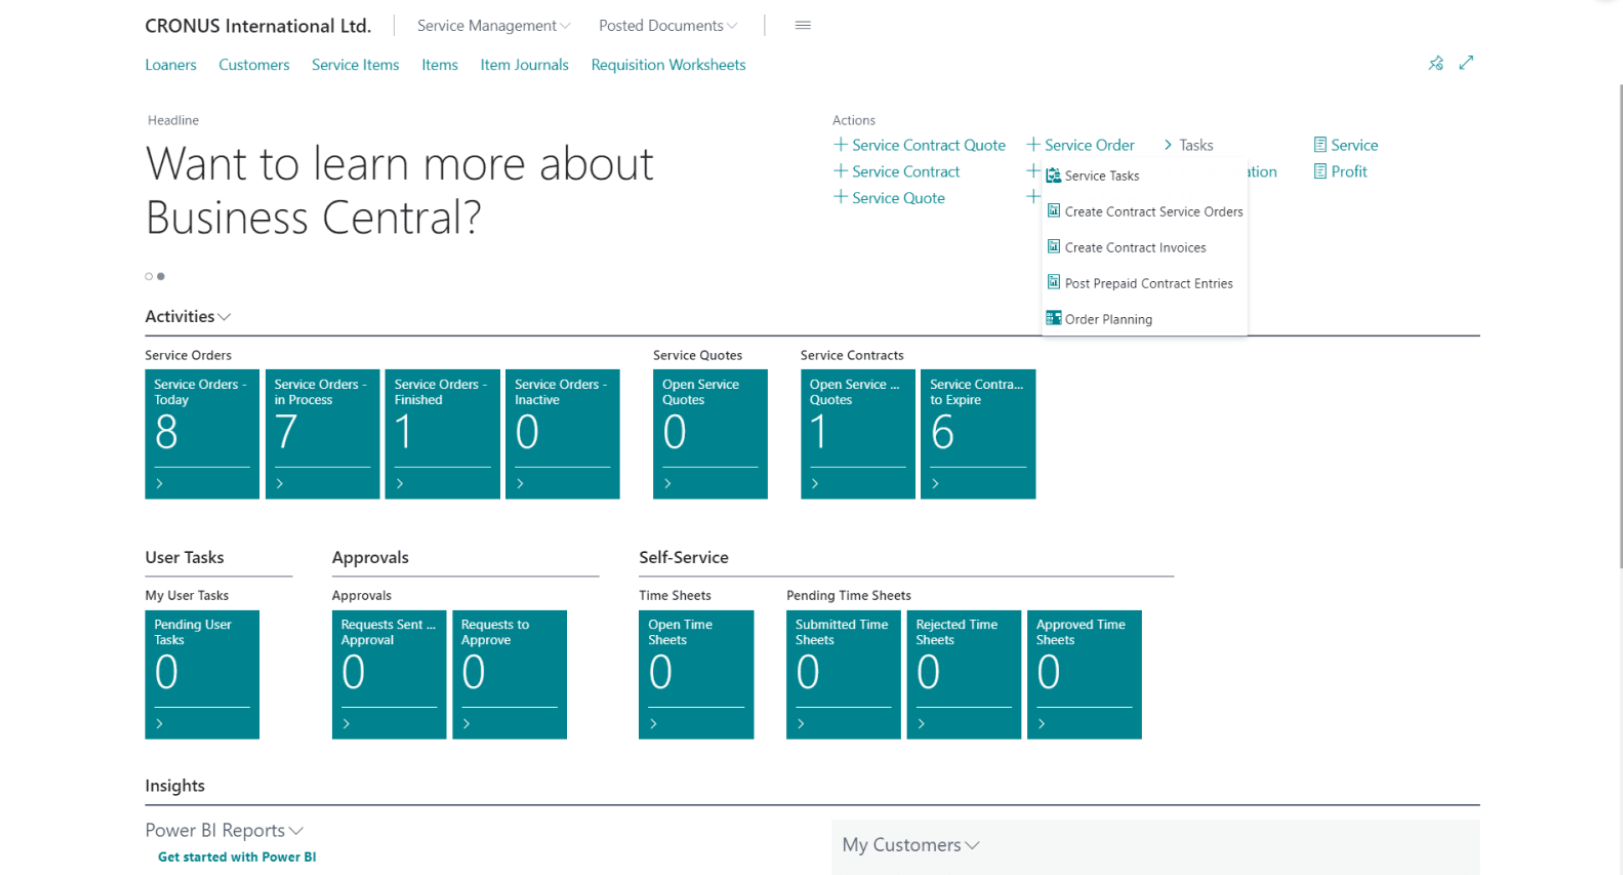The height and width of the screenshot is (875, 1623).
Task: Click Get started with Power BI
Action: click(237, 857)
